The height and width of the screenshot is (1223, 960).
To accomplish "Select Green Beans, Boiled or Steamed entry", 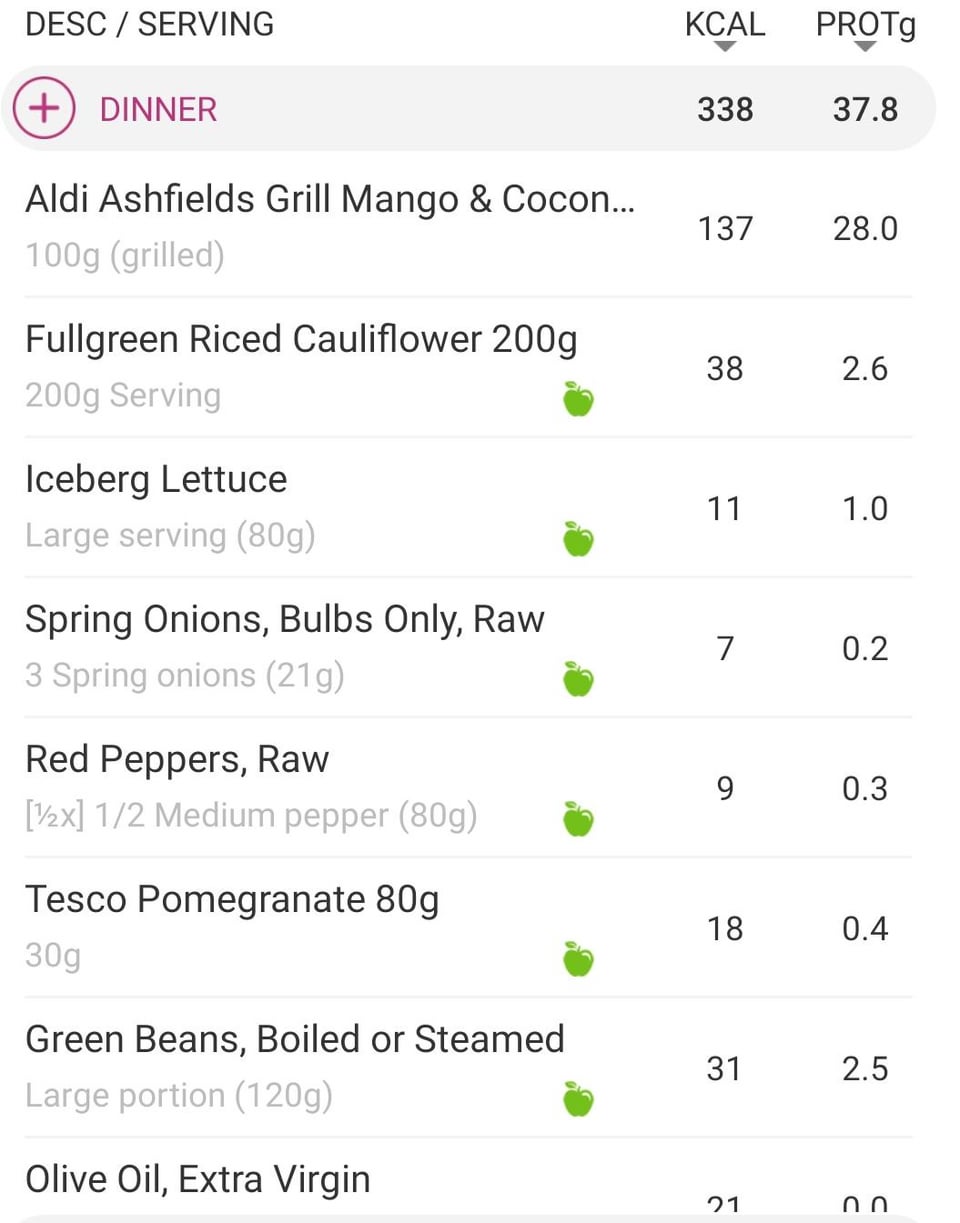I will 468,1067.
